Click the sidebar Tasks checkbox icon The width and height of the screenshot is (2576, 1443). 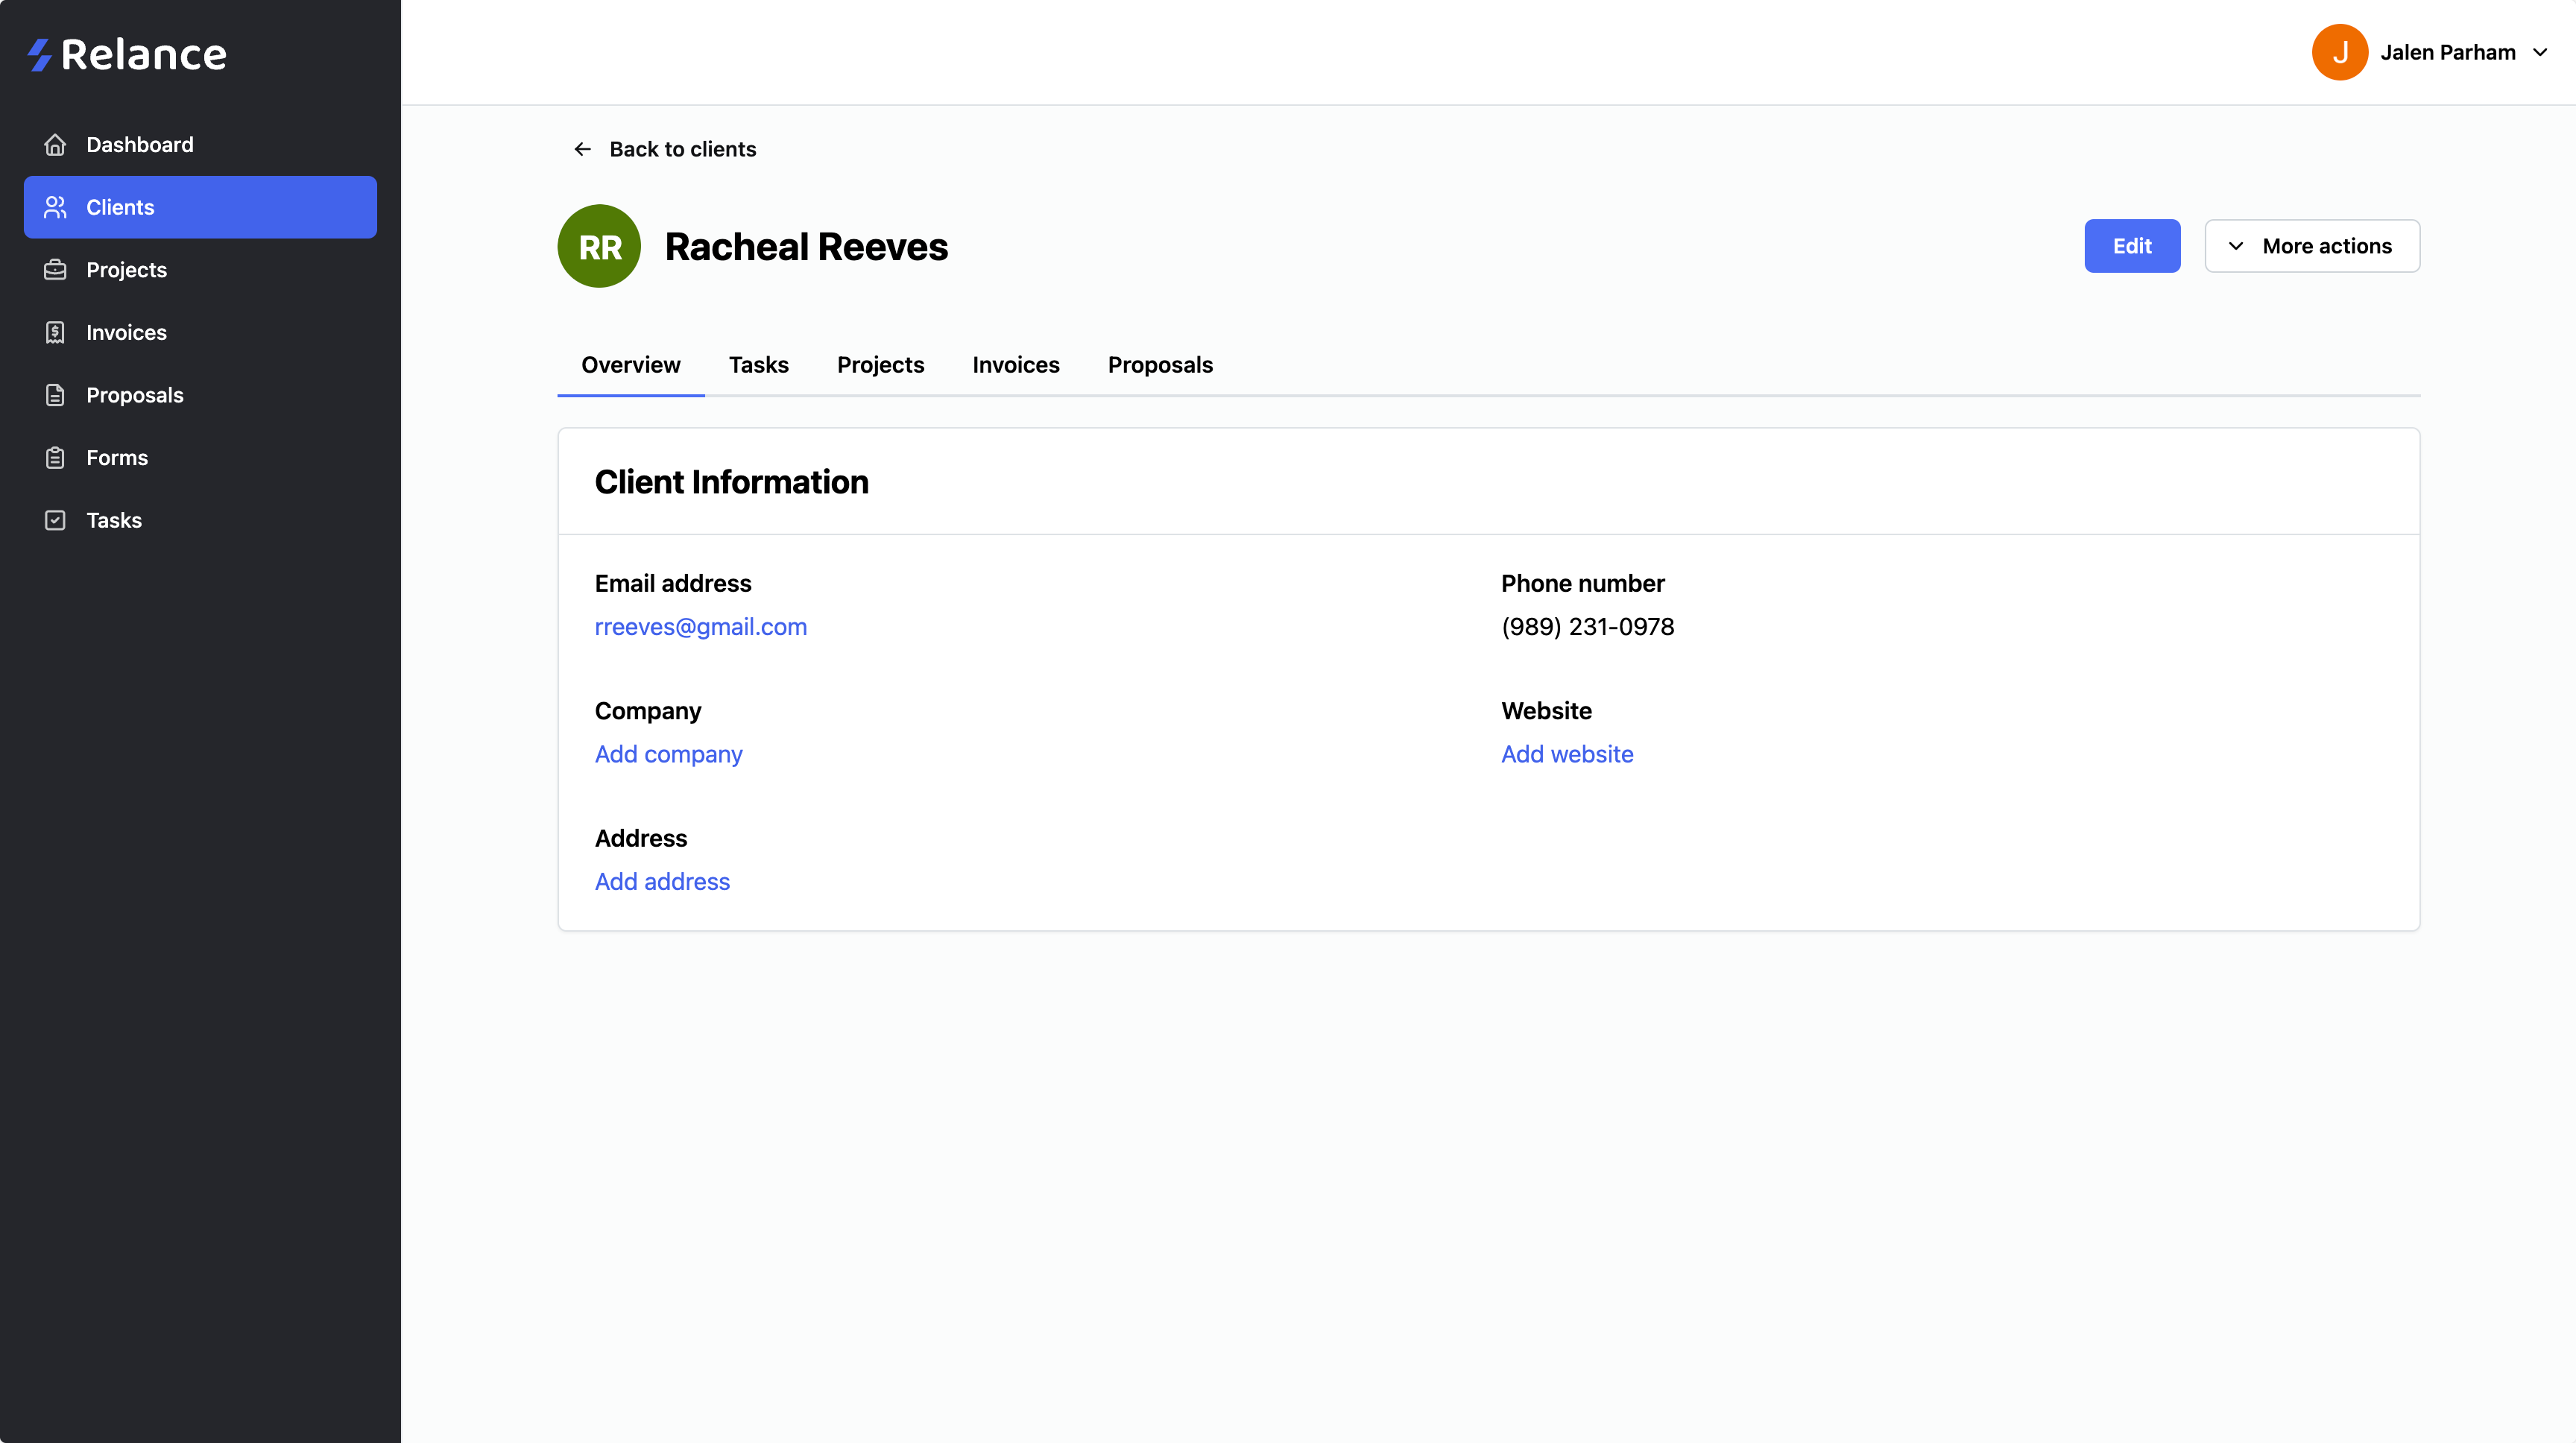[55, 520]
